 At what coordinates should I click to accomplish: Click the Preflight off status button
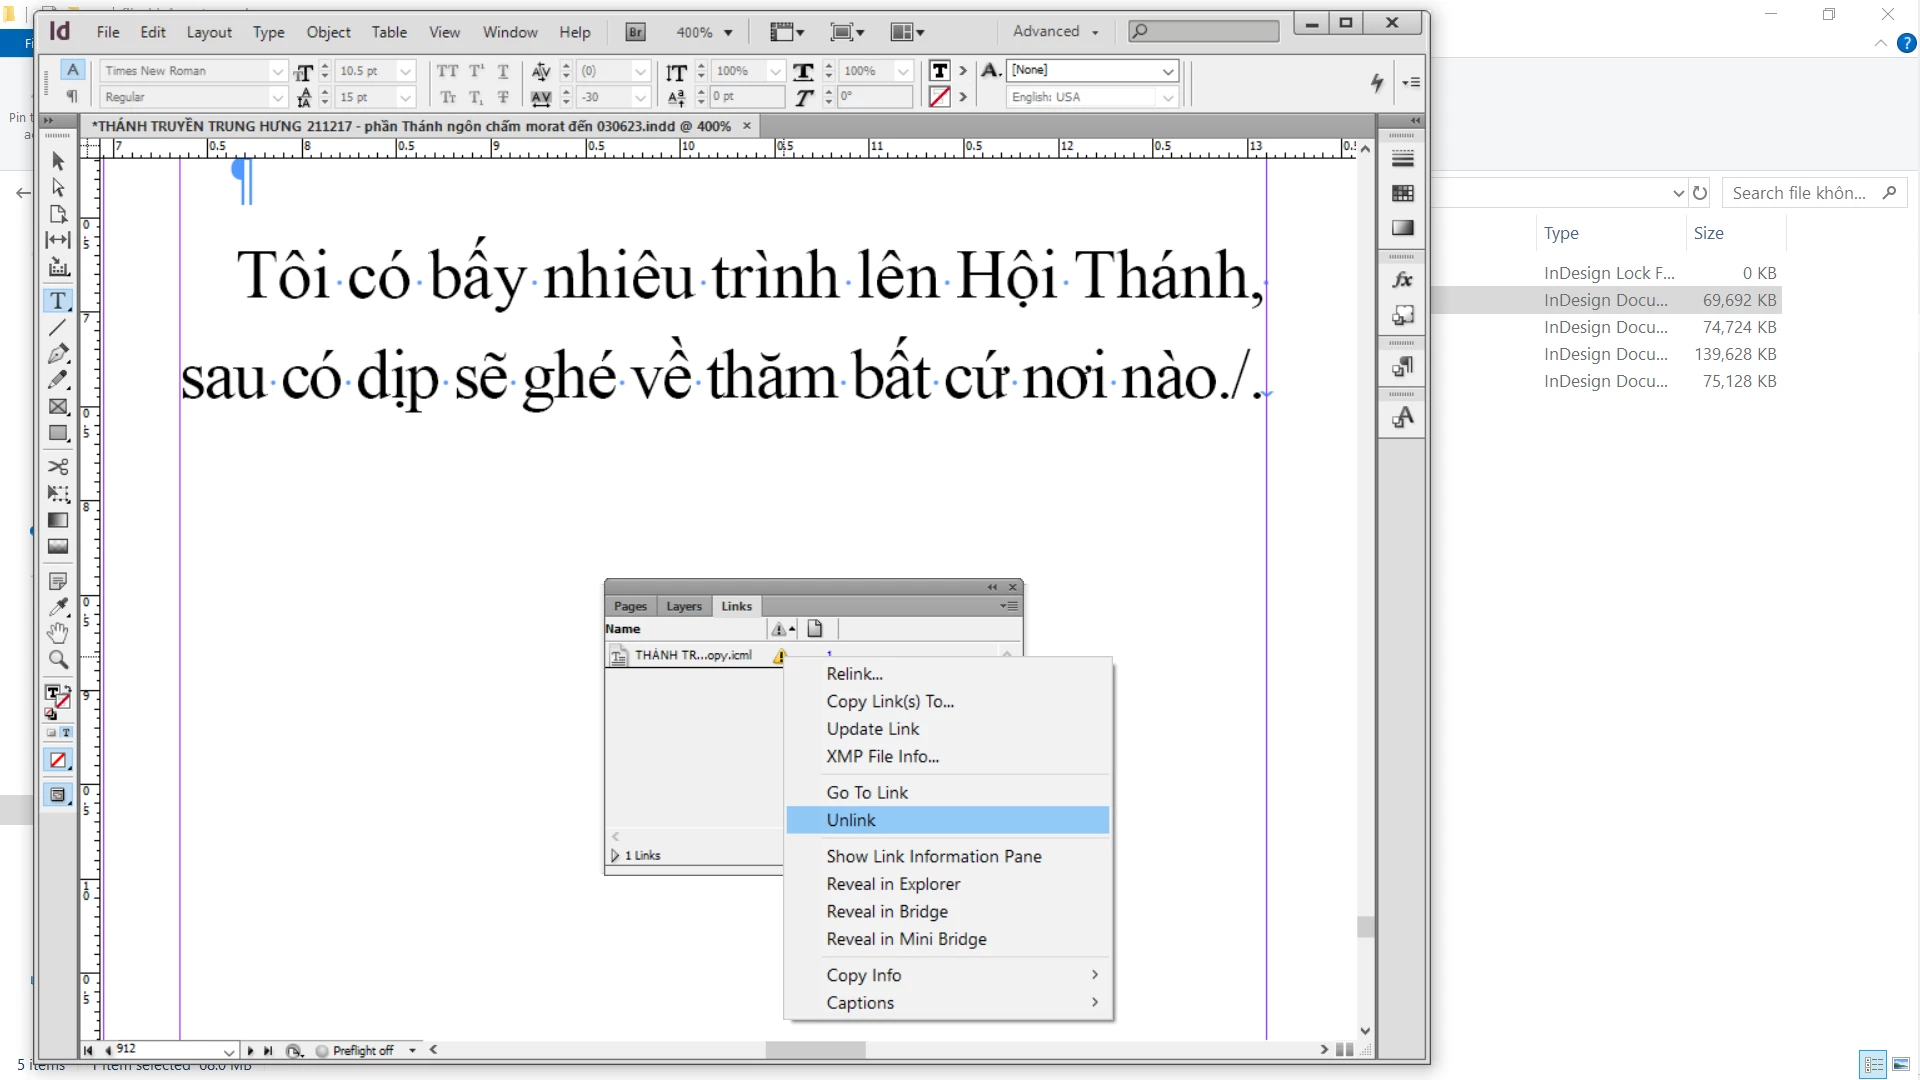[x=362, y=1051]
